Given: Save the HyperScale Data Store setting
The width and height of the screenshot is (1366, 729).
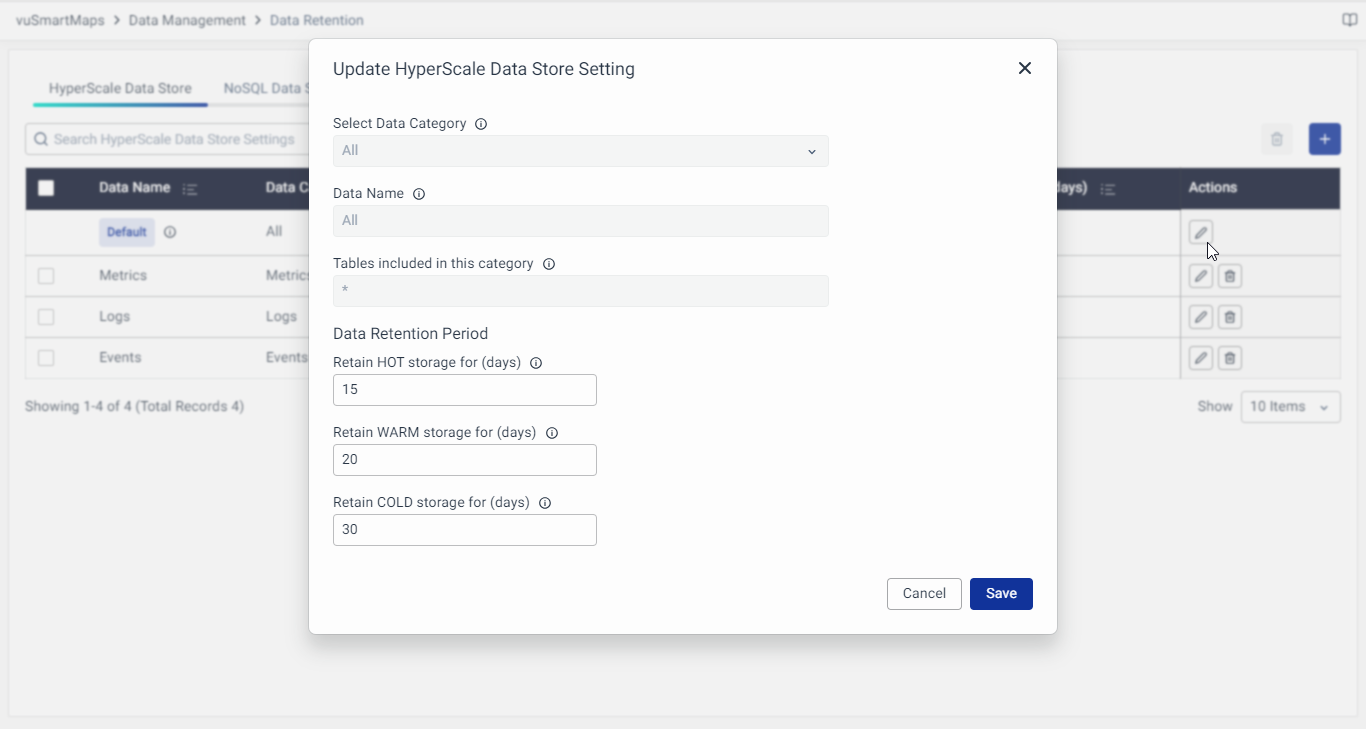Looking at the screenshot, I should pos(1001,594).
